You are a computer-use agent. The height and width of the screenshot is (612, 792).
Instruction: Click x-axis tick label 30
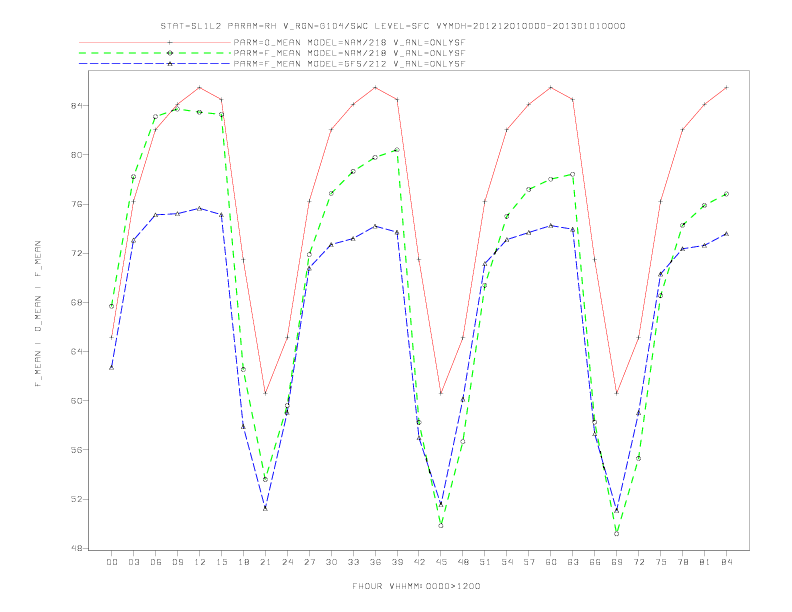(331, 562)
